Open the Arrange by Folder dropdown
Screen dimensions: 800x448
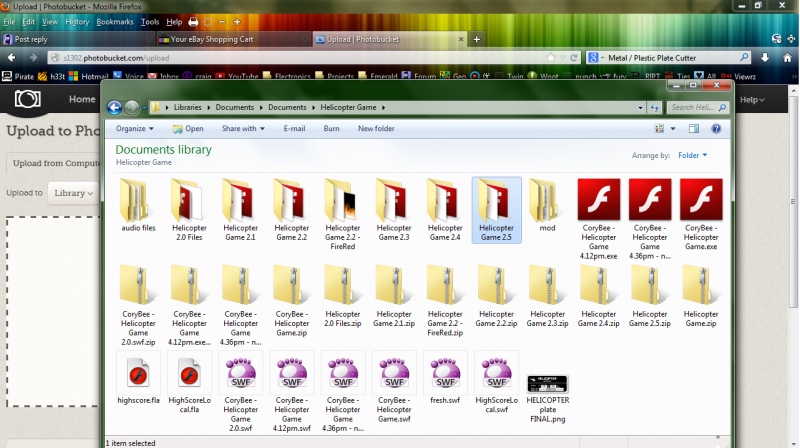pos(692,155)
